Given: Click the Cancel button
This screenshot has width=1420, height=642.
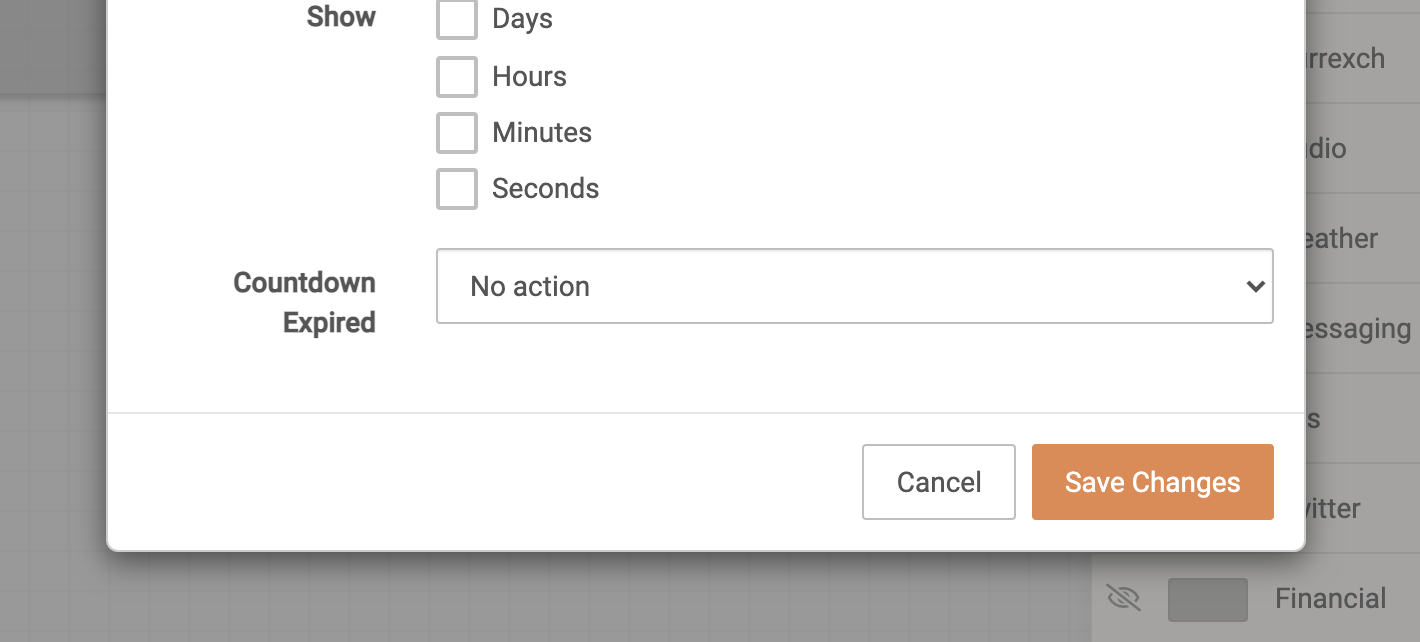Looking at the screenshot, I should tap(938, 482).
